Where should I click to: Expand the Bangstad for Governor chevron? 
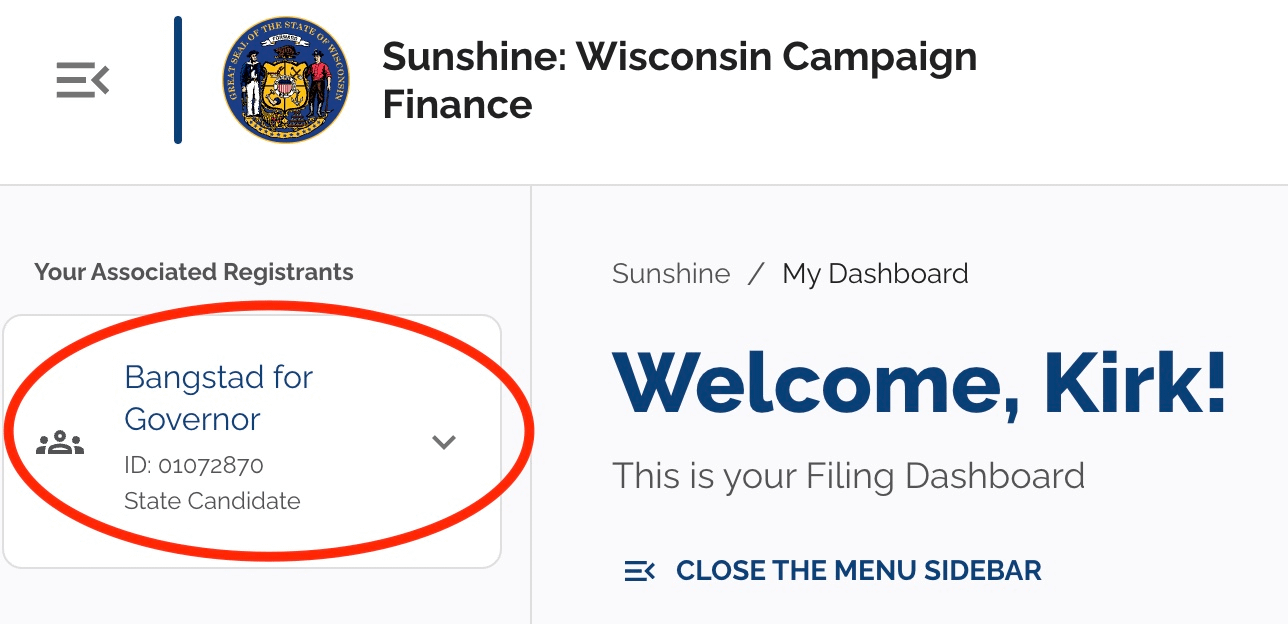point(444,442)
